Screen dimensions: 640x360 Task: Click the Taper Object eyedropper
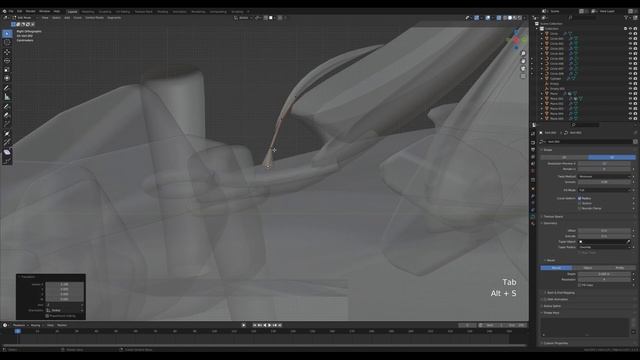pos(628,242)
